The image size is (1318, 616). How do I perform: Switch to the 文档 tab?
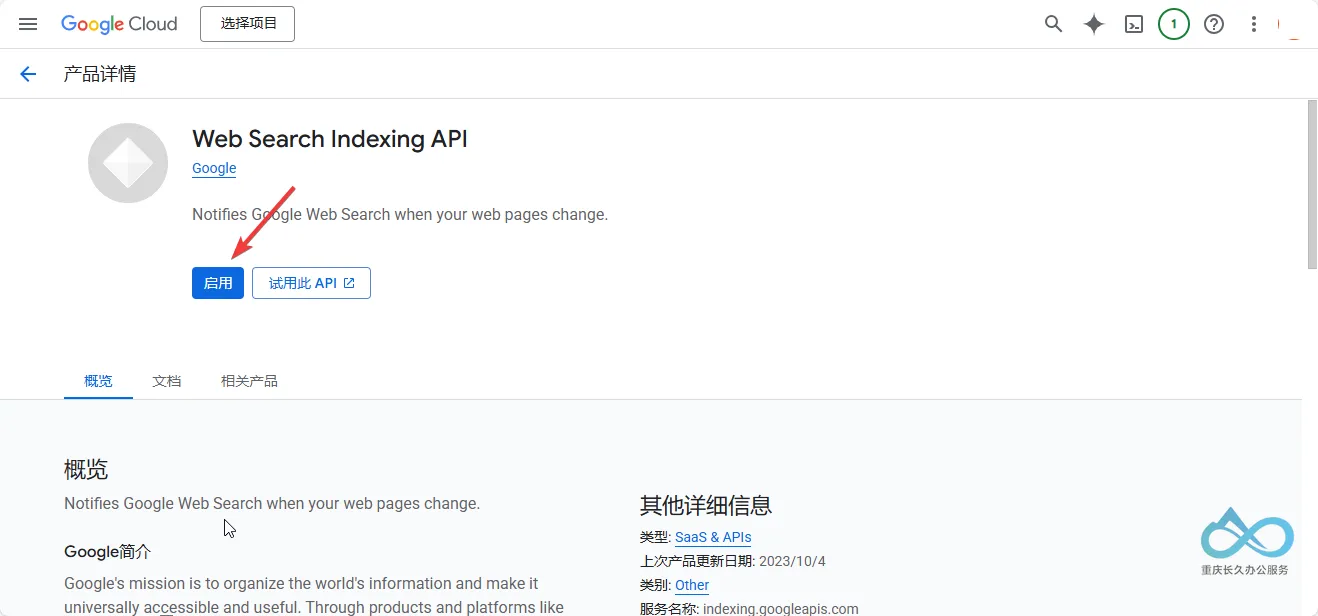tap(167, 381)
